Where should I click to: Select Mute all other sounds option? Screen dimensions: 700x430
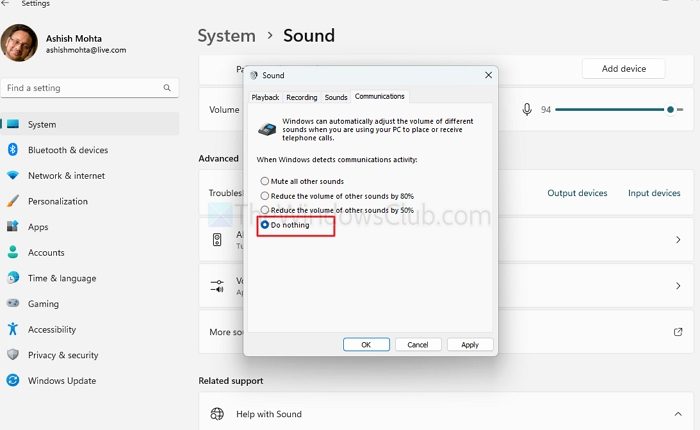point(265,181)
